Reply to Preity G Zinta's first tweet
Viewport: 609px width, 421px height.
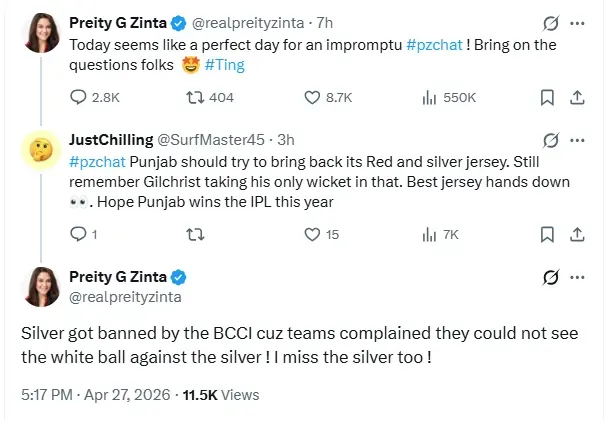click(80, 97)
